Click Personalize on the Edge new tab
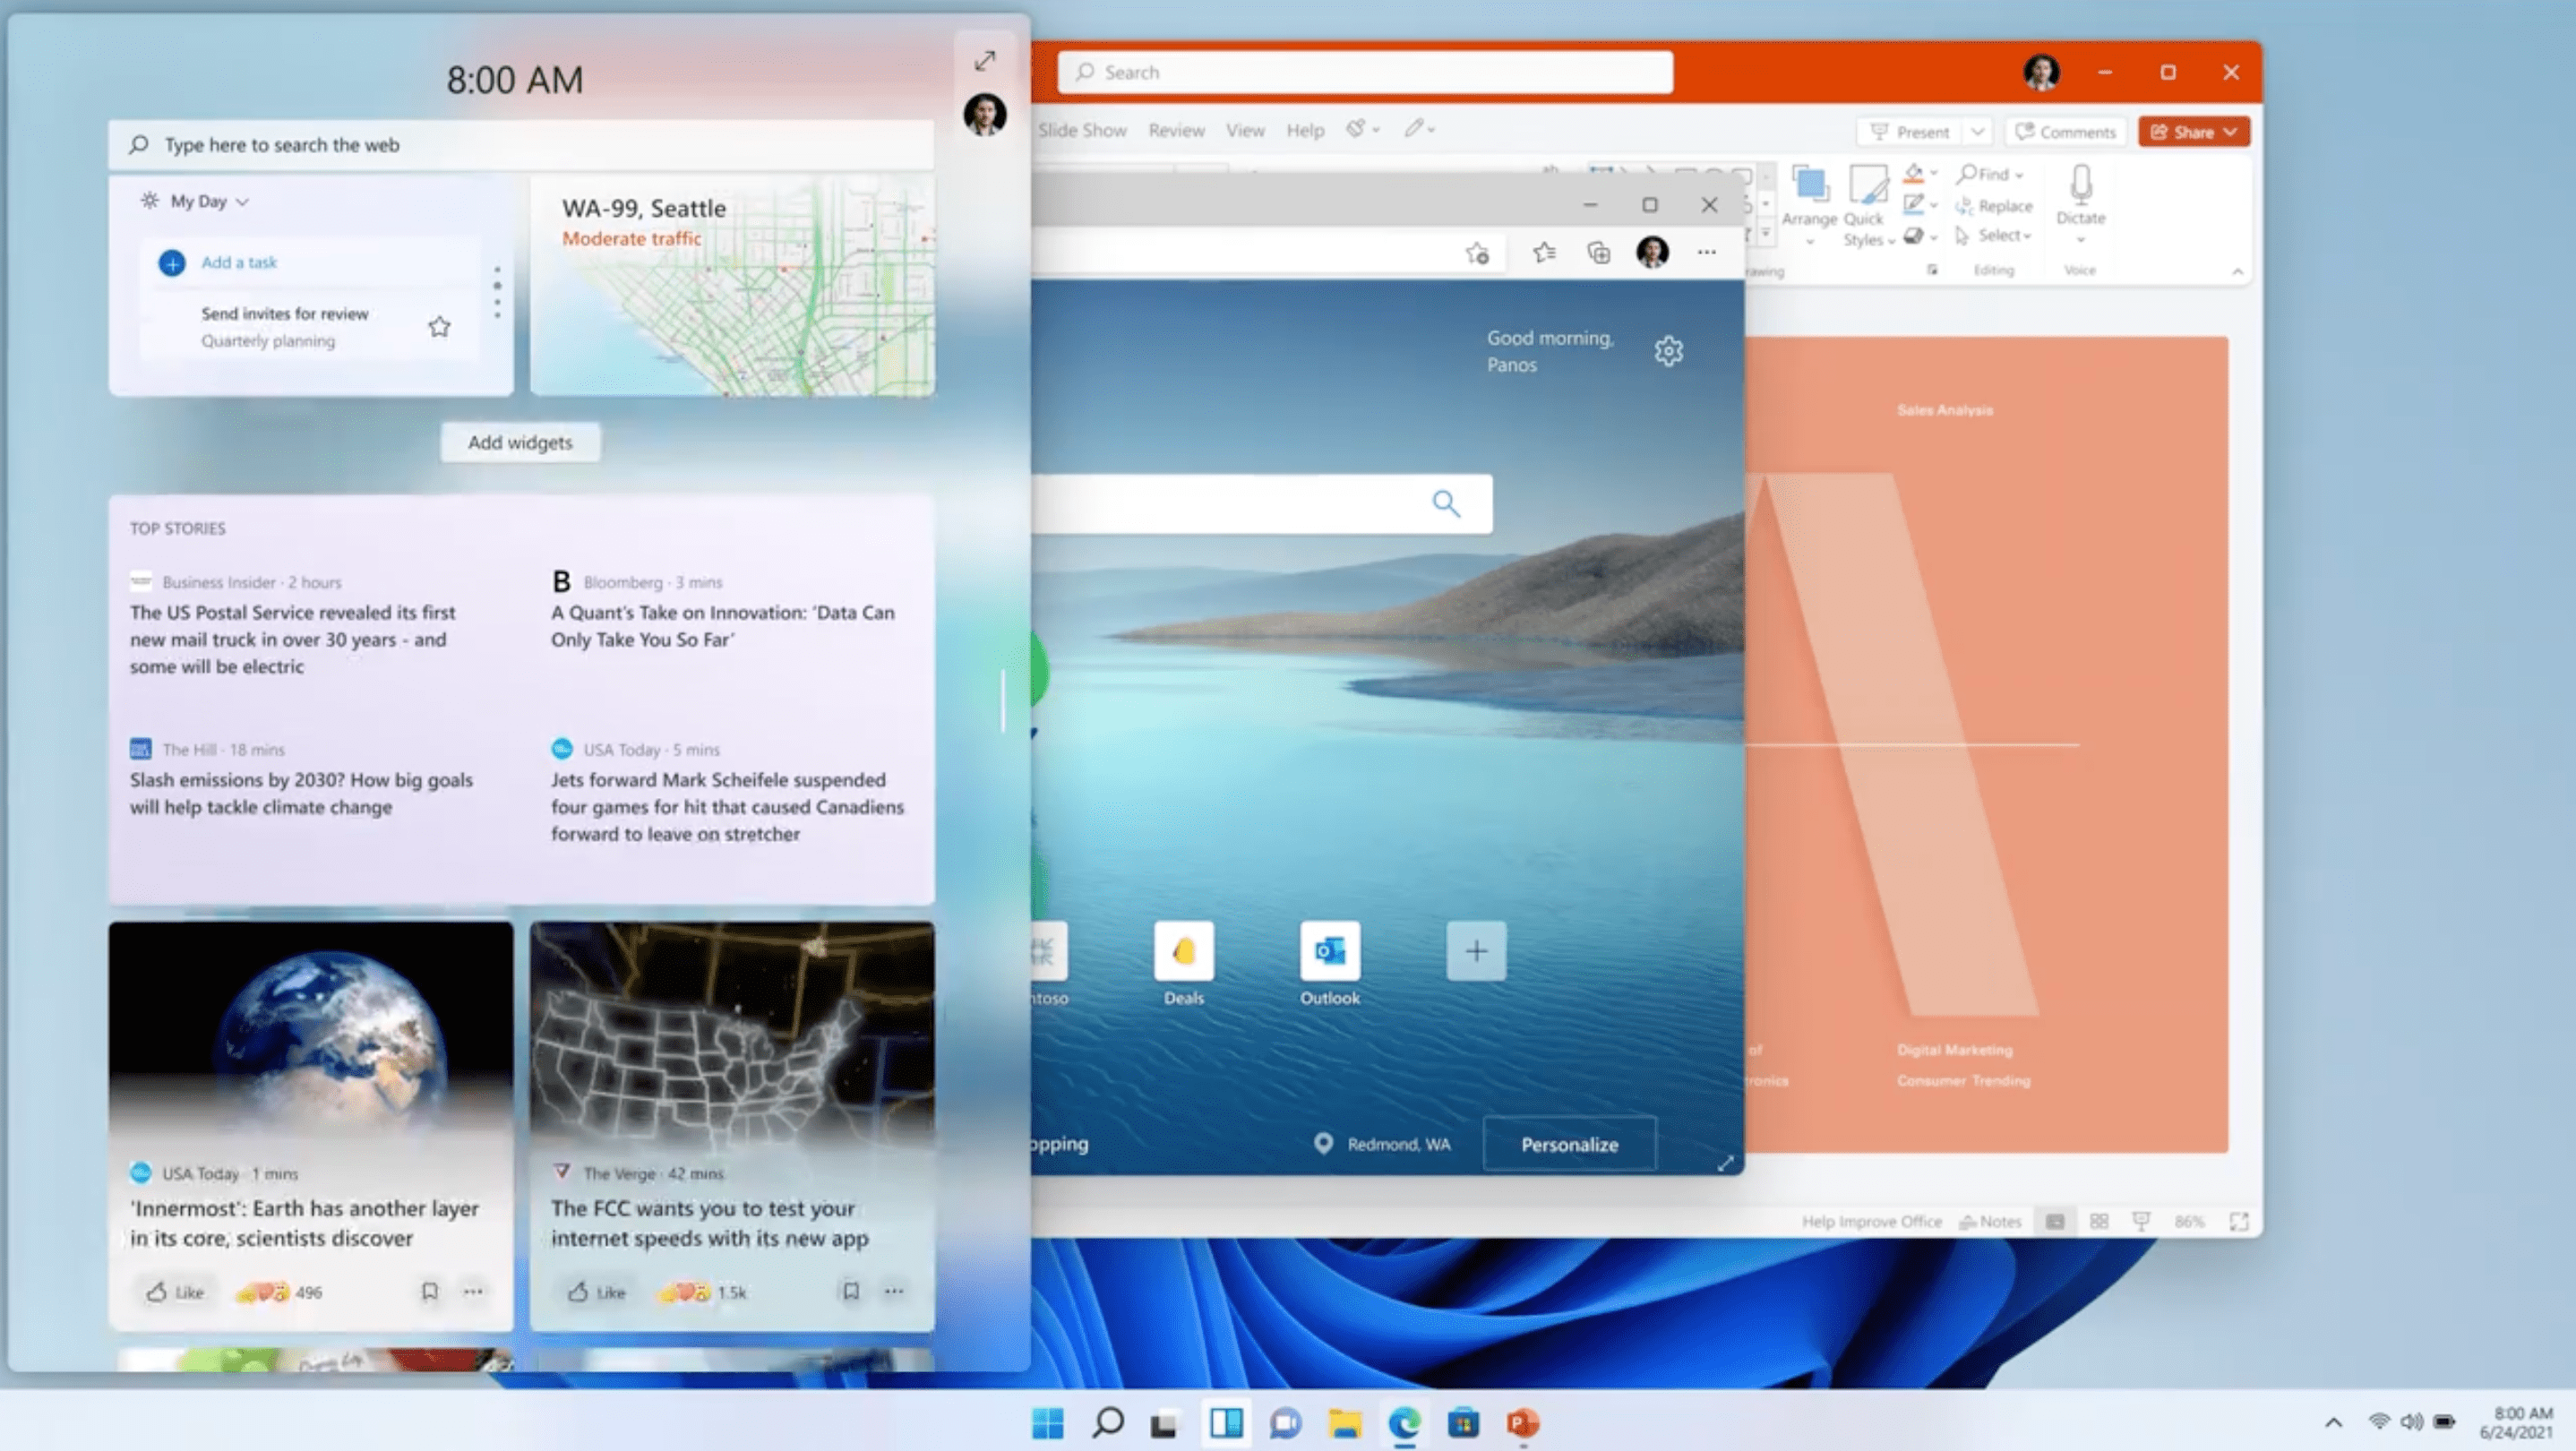The image size is (2576, 1451). 1568,1144
